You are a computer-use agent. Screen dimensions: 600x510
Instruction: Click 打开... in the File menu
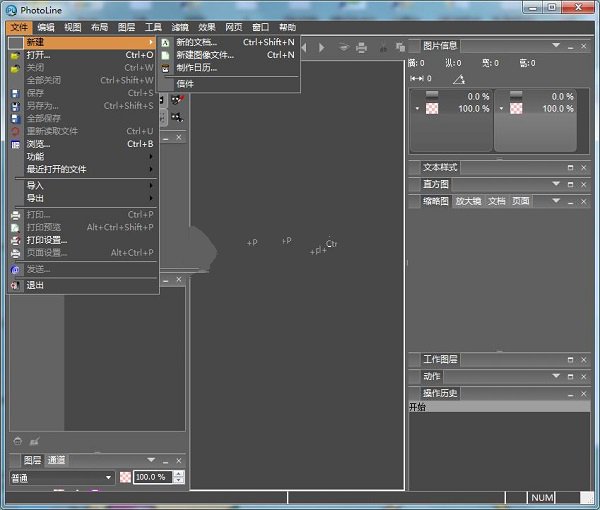click(x=83, y=55)
